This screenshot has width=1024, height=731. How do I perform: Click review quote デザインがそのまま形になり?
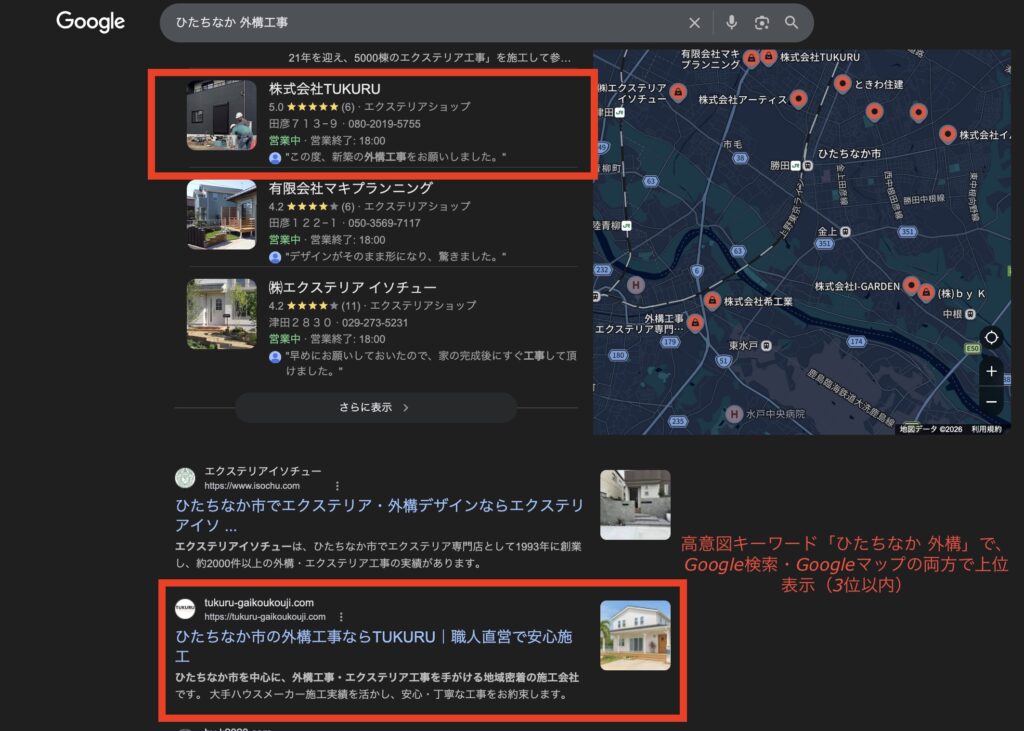395,256
